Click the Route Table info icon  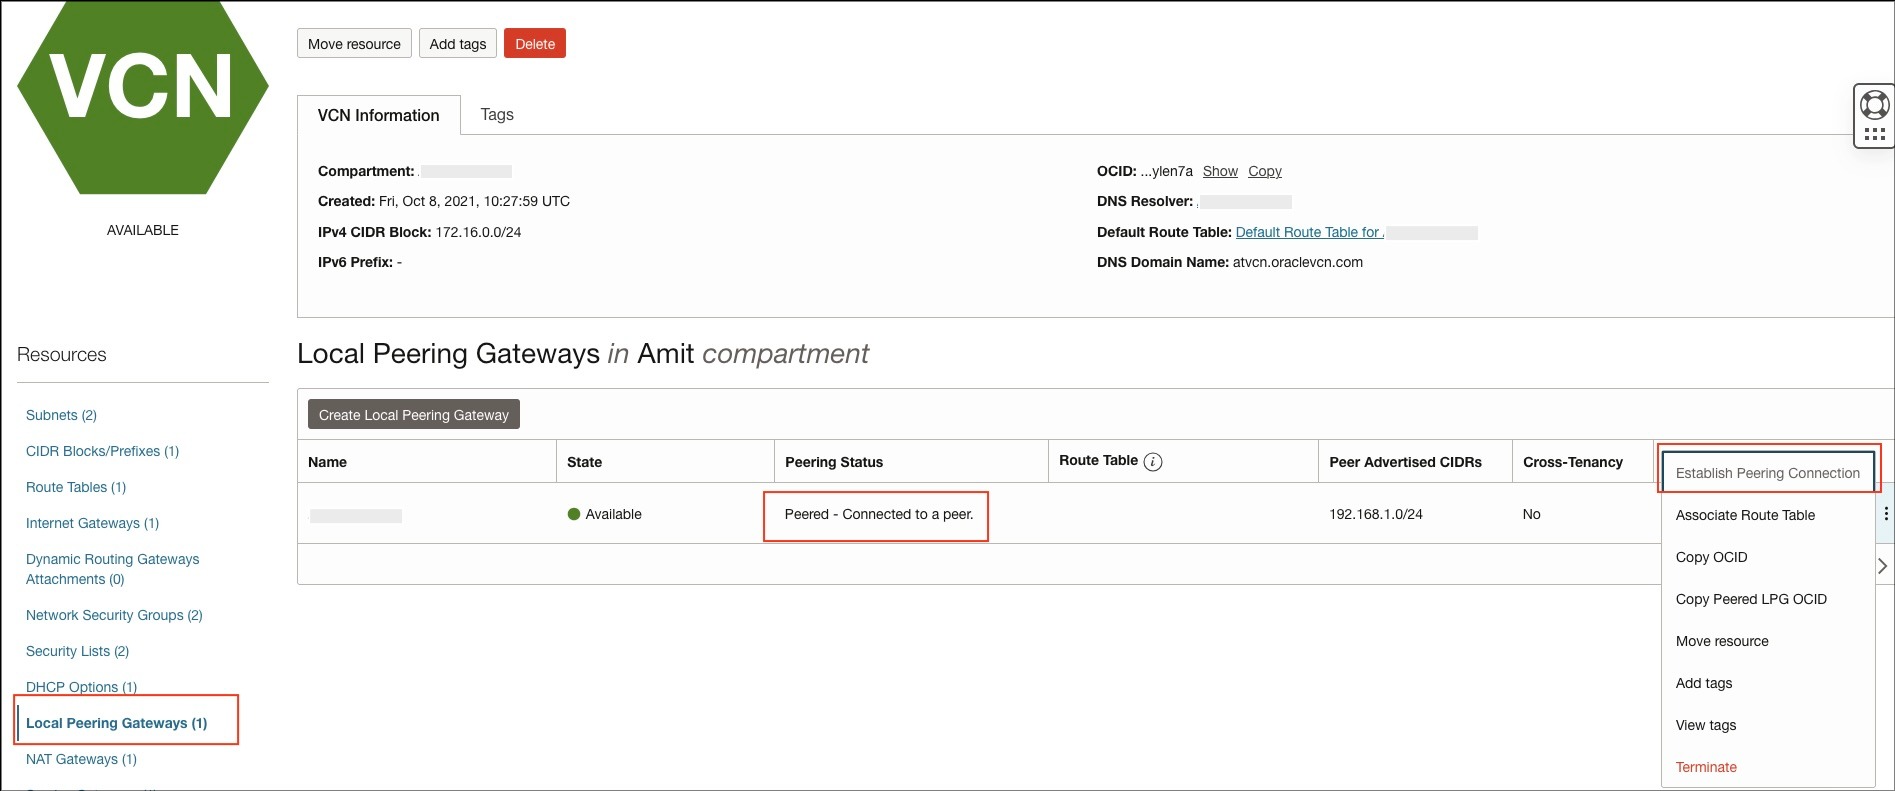point(1153,462)
